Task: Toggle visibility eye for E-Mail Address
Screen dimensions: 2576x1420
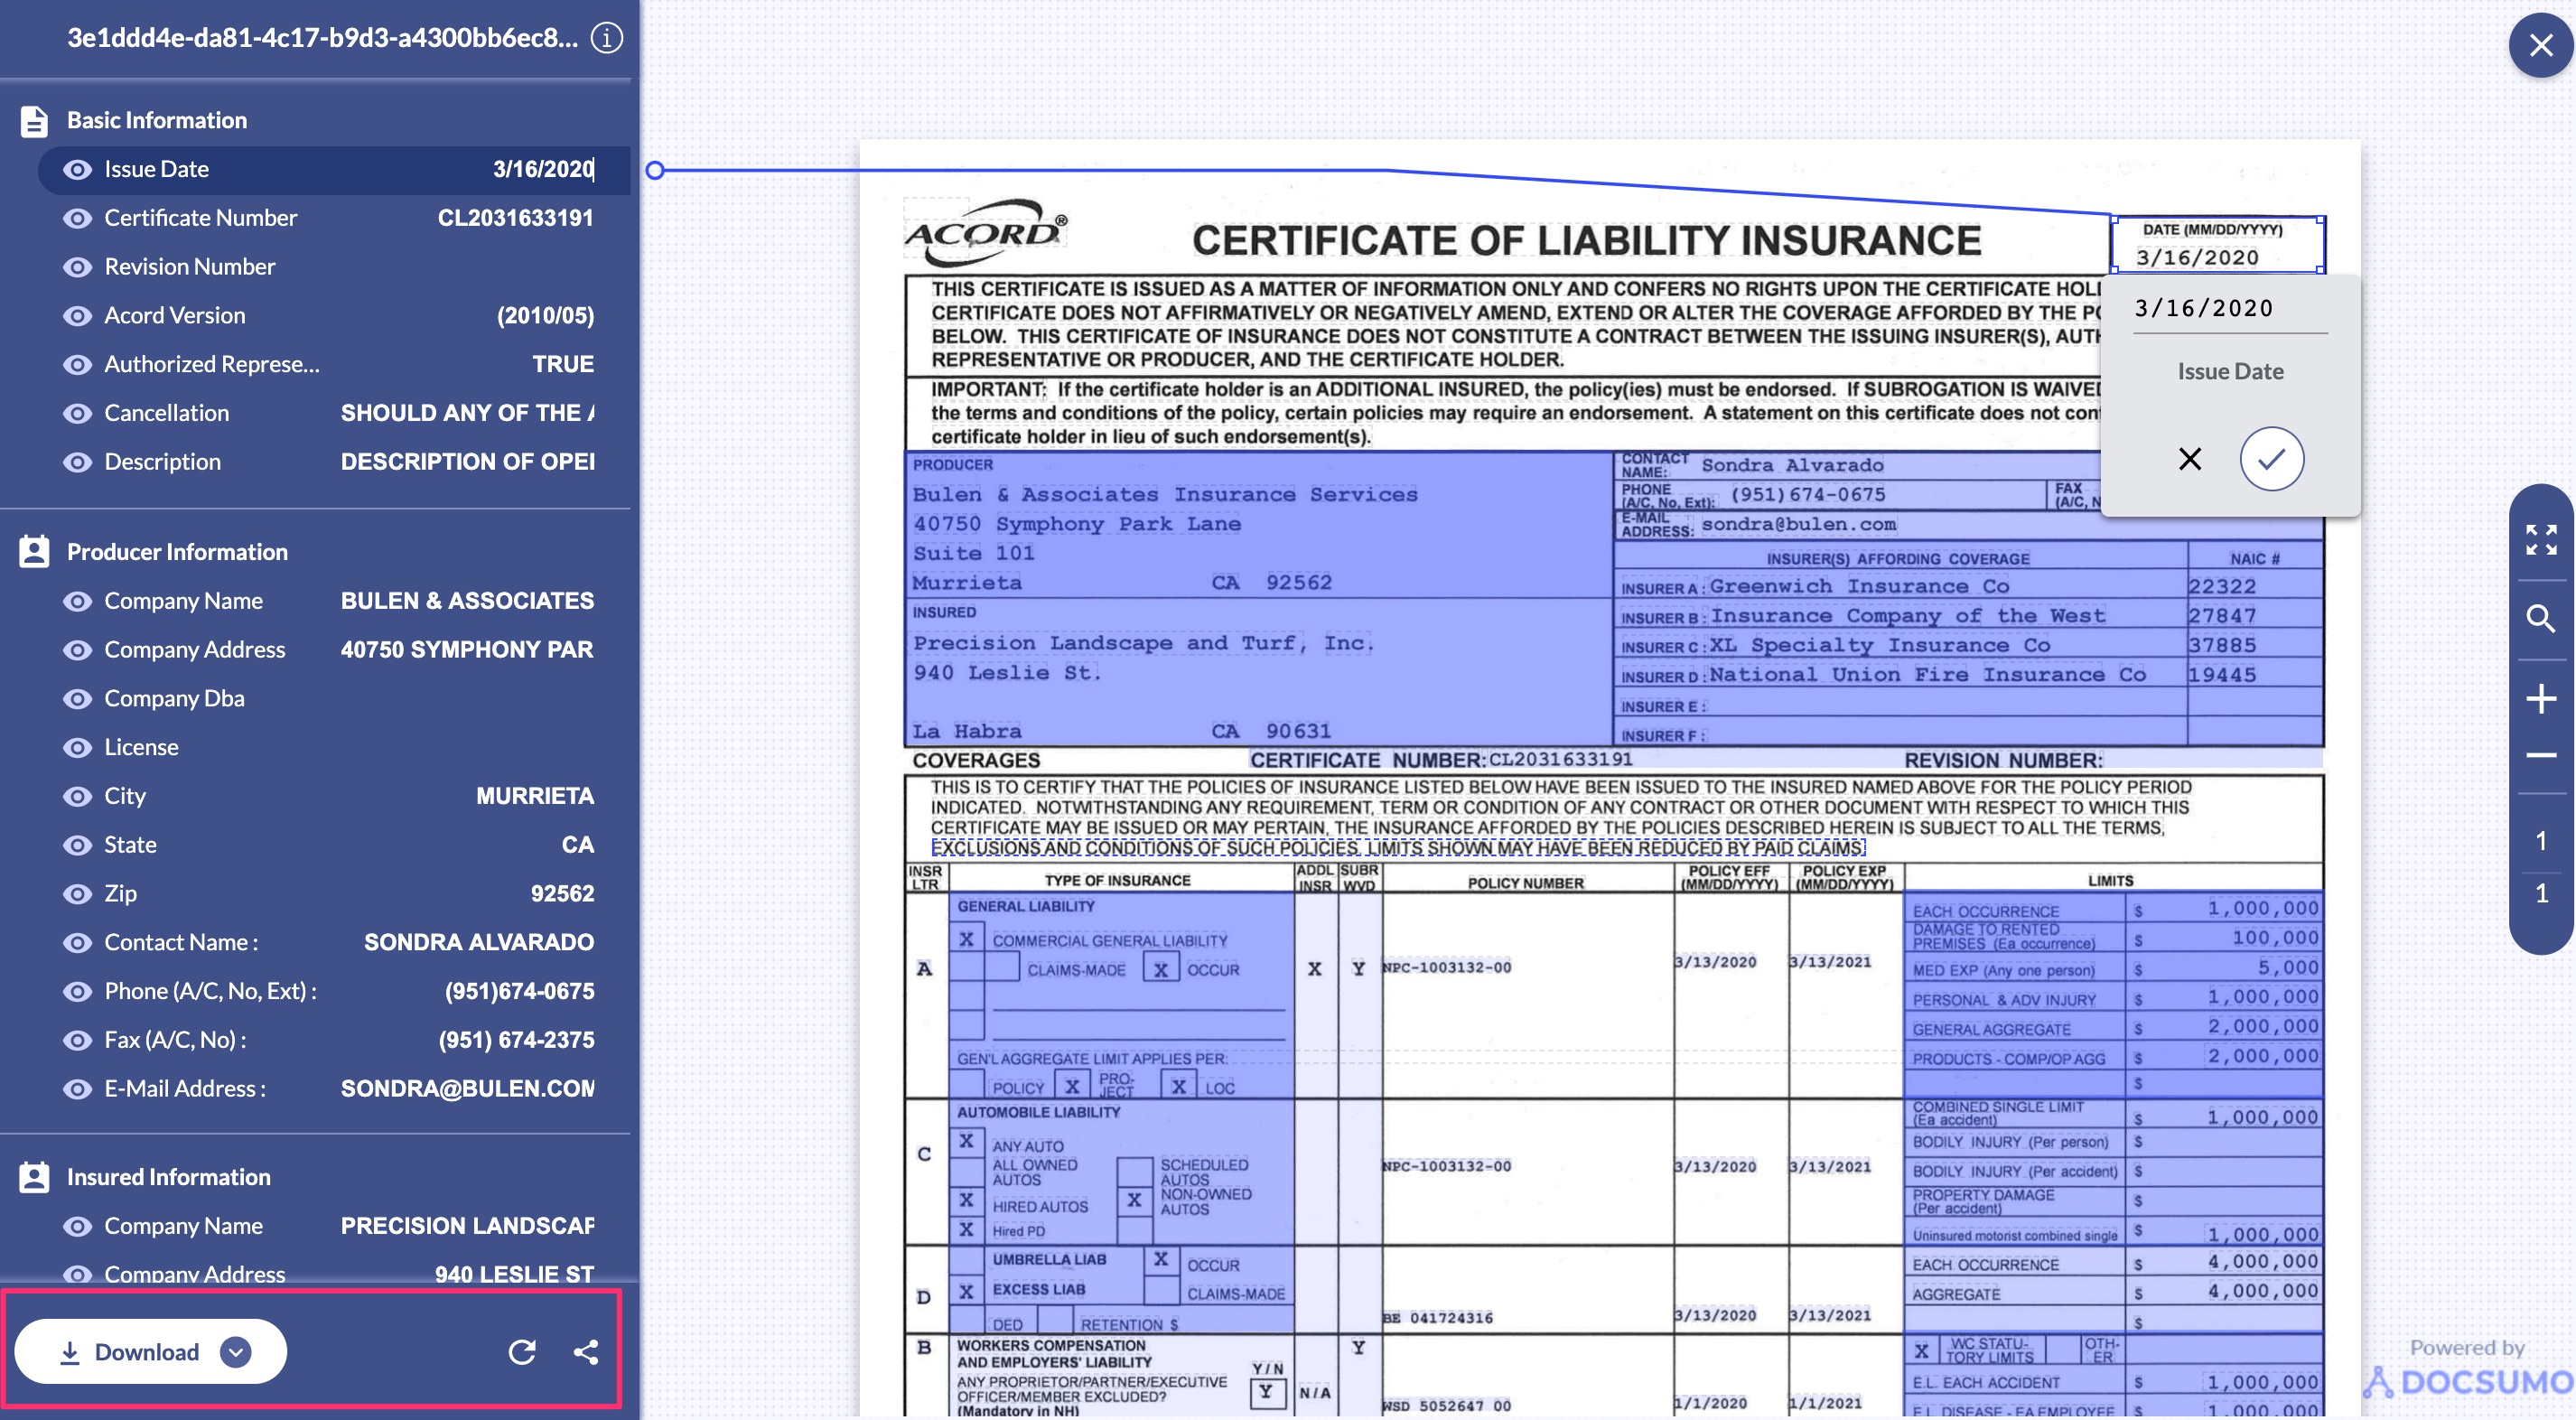Action: 77,1089
